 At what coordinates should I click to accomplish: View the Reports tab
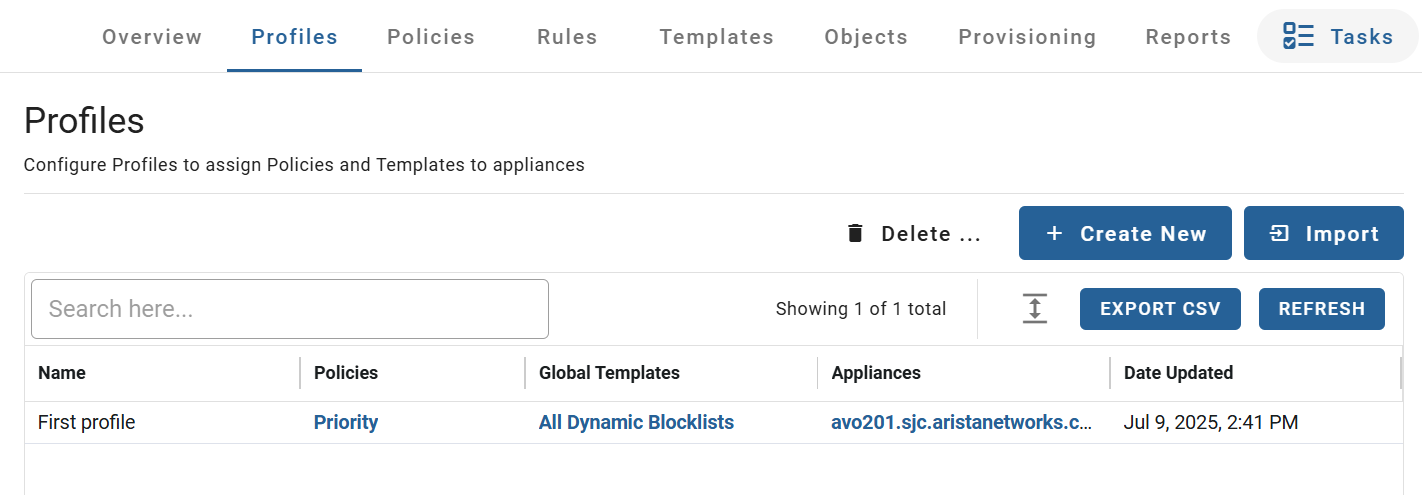point(1188,37)
